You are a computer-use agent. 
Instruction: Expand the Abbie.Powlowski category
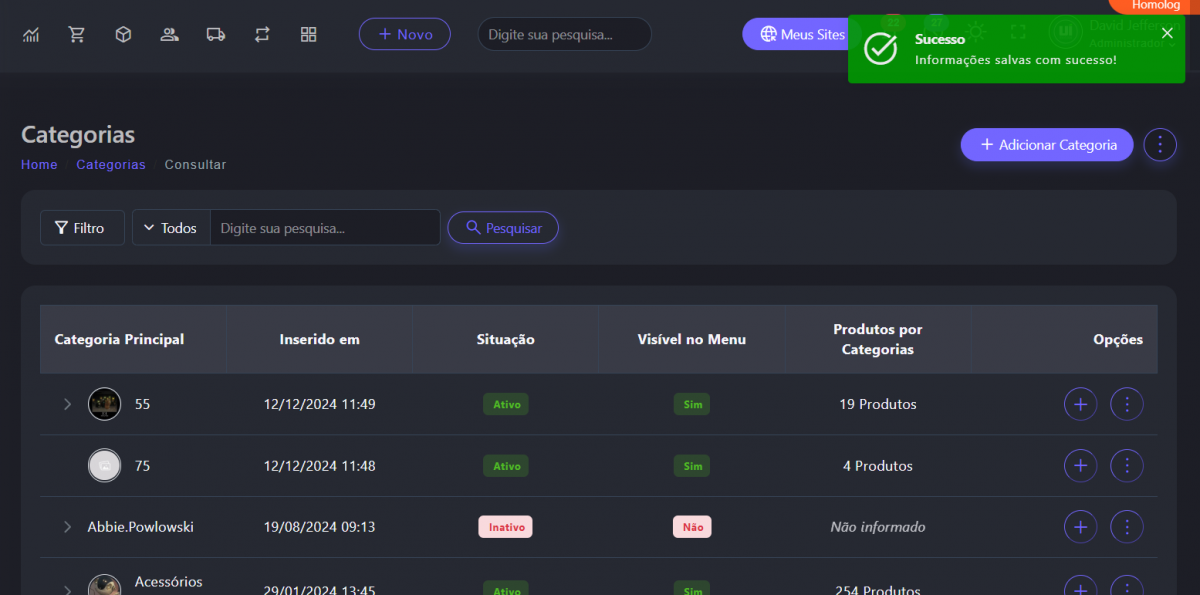tap(67, 527)
